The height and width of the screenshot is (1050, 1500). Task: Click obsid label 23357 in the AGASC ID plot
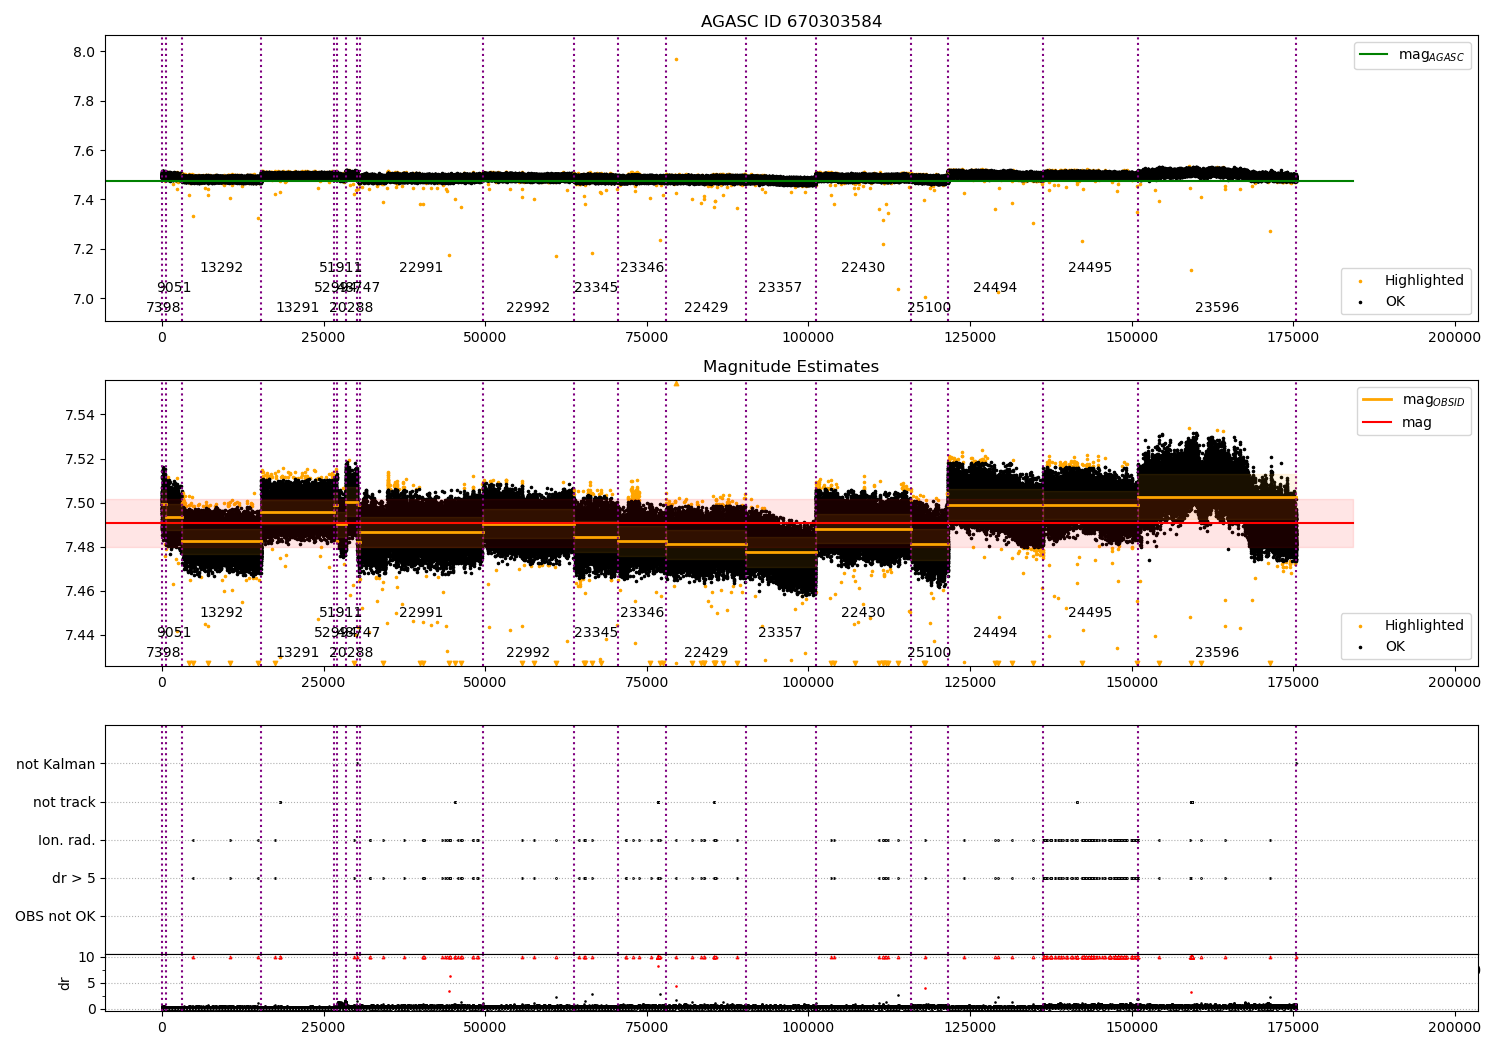pos(780,288)
